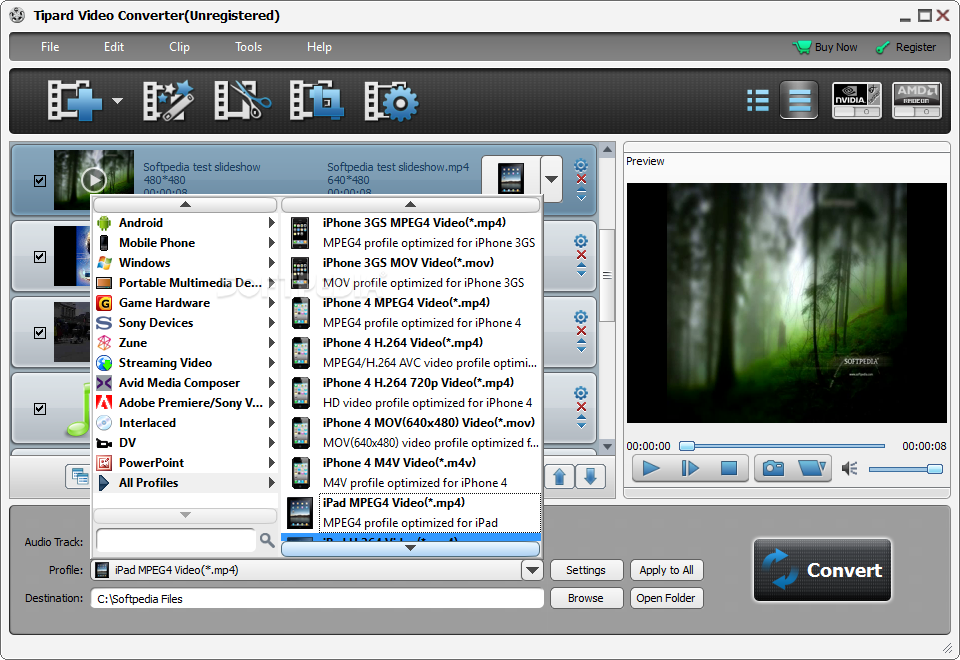Adjust the preview volume slider
Image resolution: width=960 pixels, height=660 pixels.
point(906,469)
